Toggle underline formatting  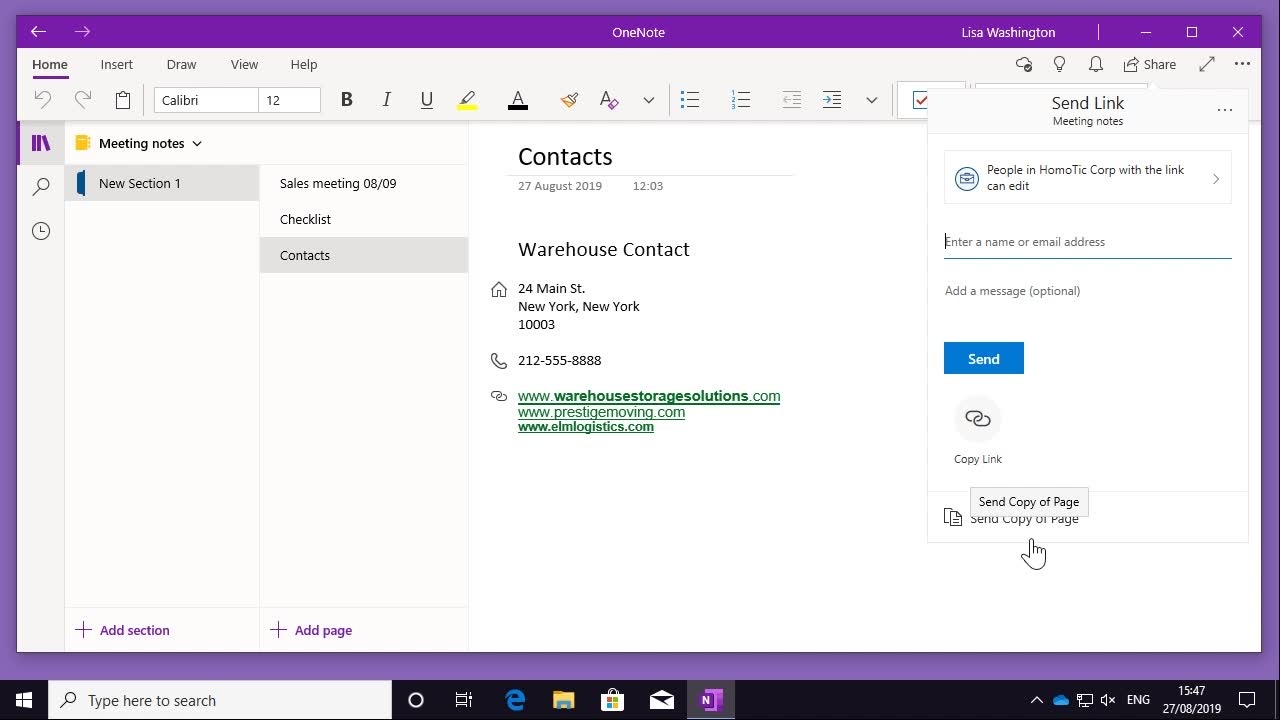pos(427,100)
